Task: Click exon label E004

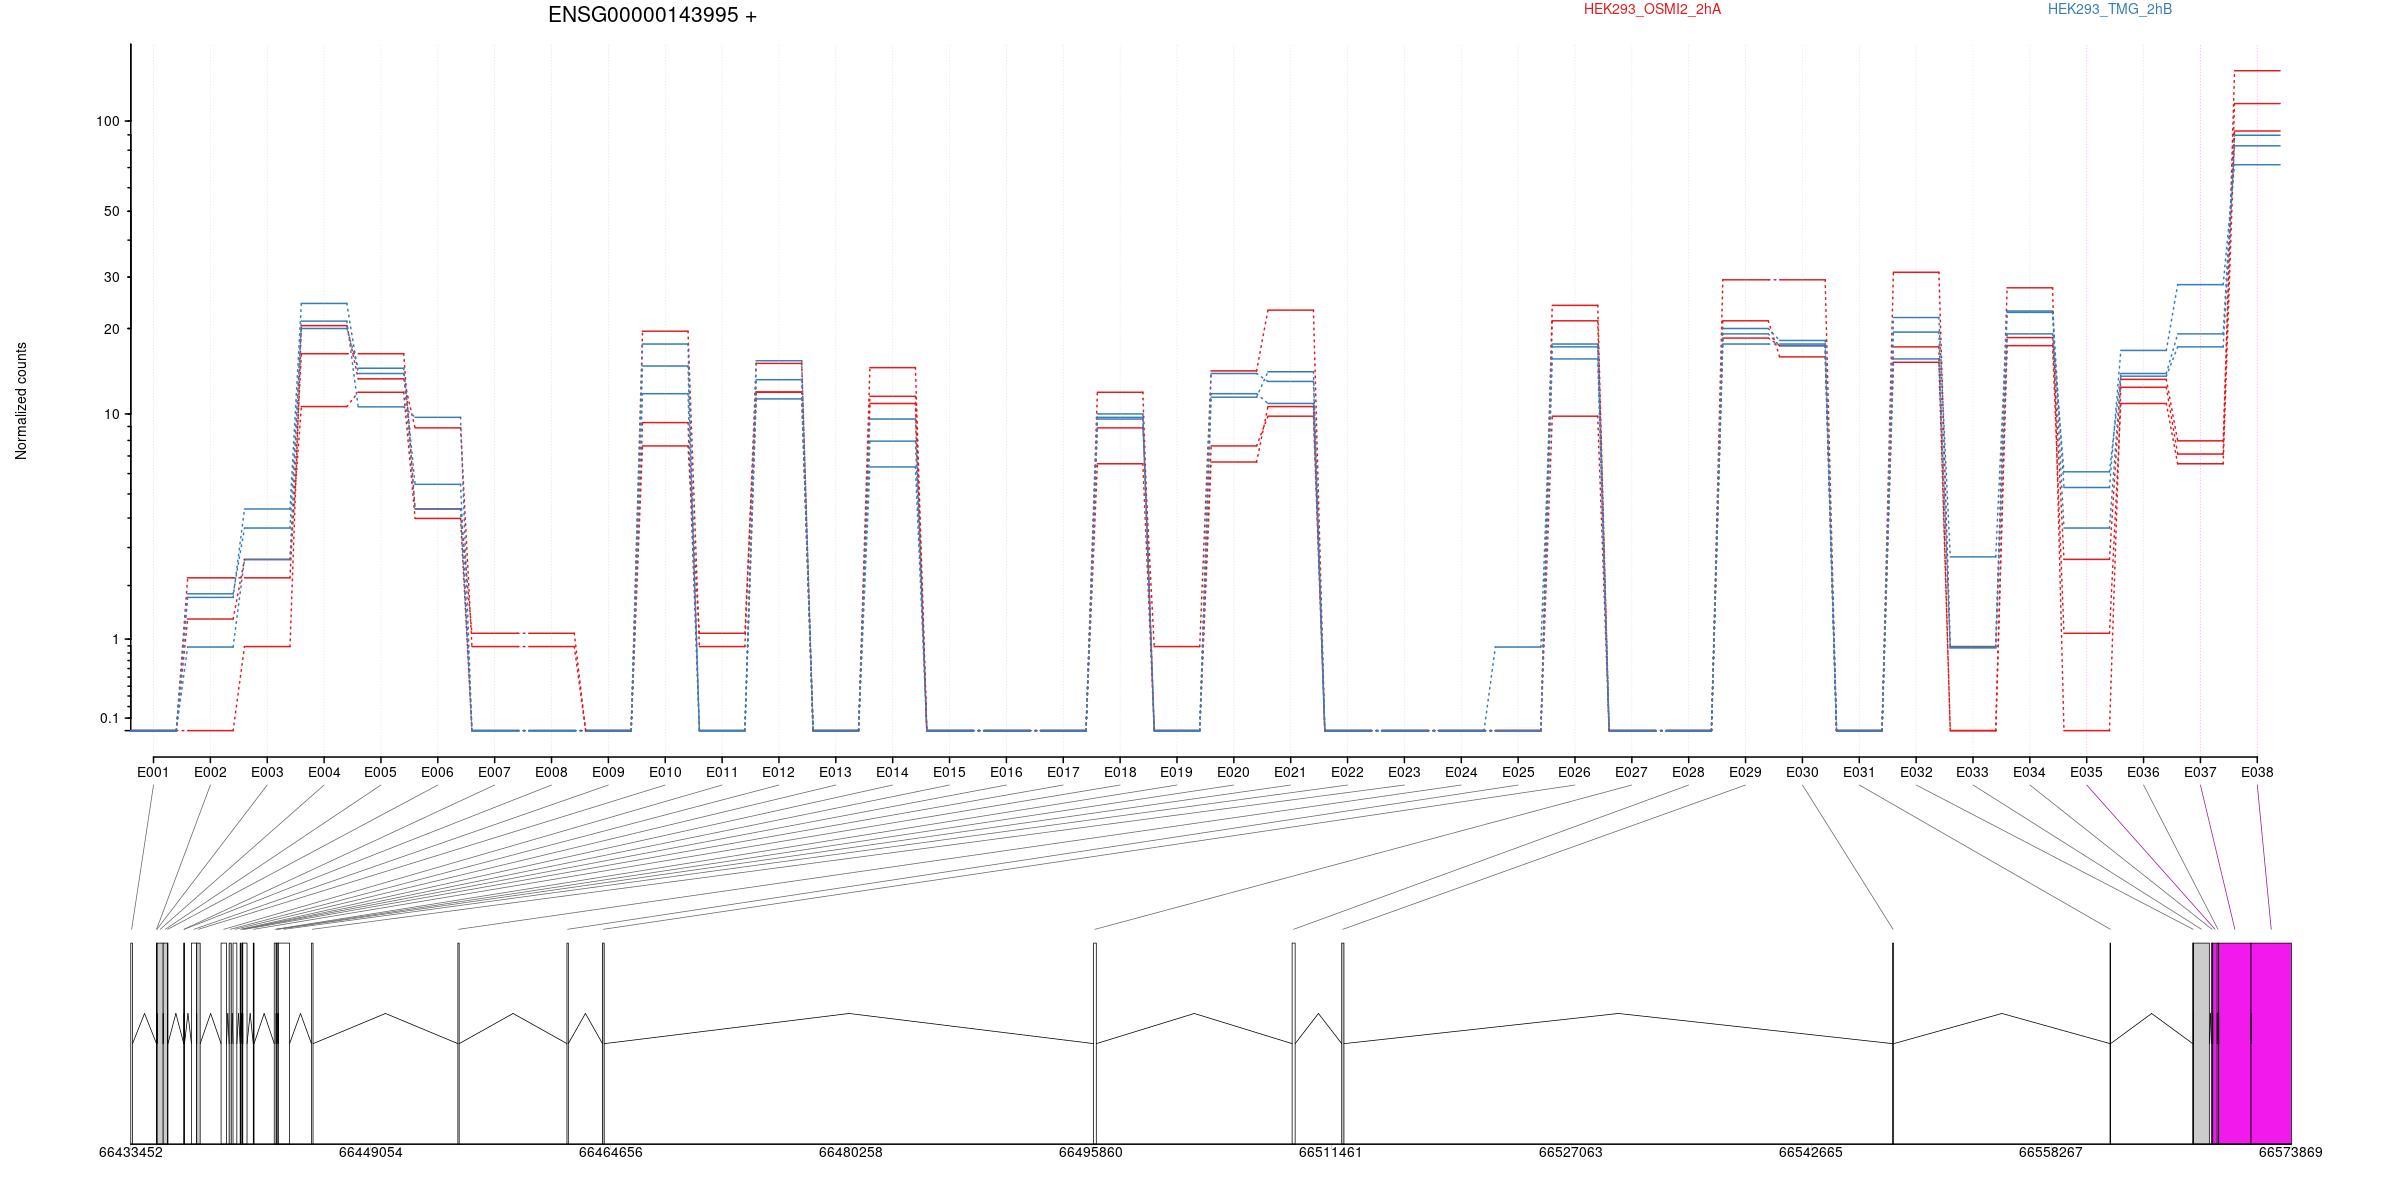Action: tap(324, 772)
